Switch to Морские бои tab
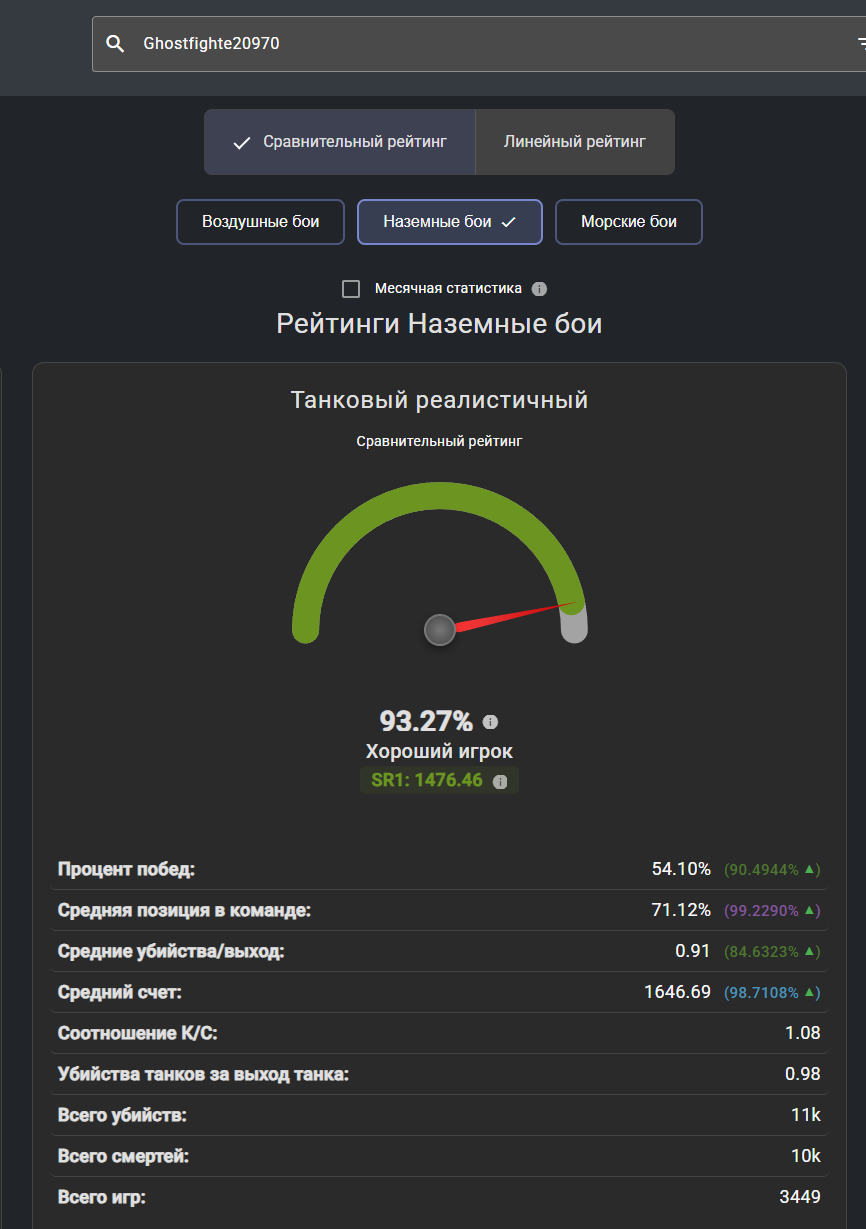The height and width of the screenshot is (1229, 866). coord(628,222)
